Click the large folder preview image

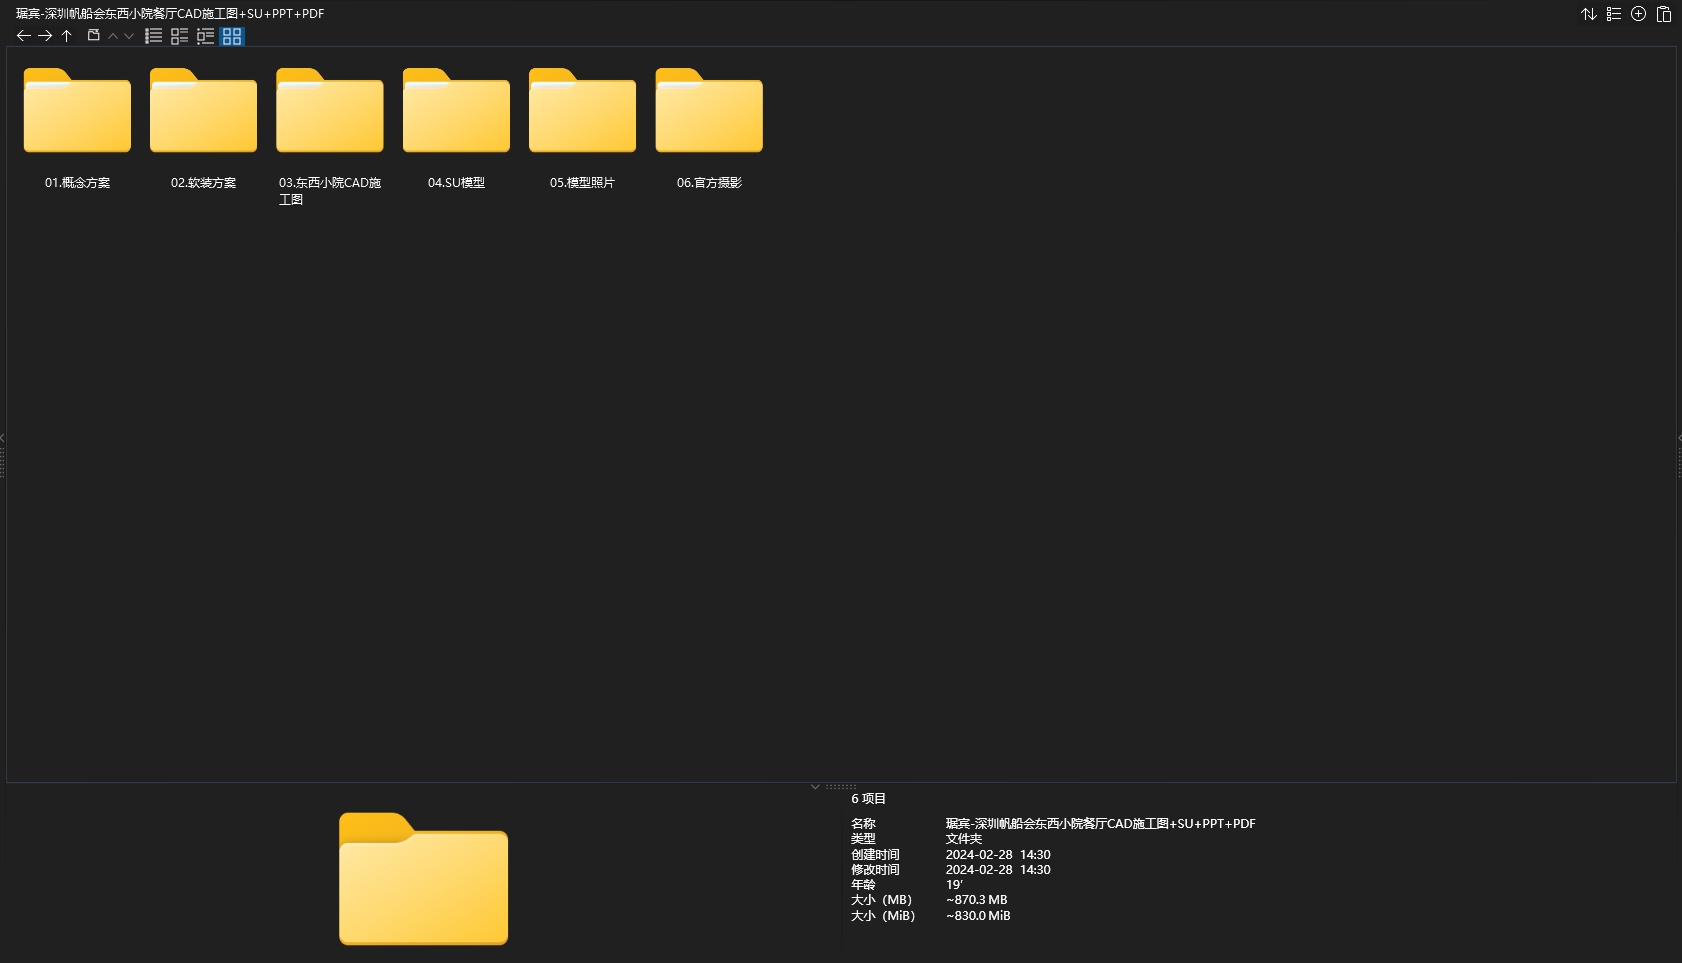point(423,879)
